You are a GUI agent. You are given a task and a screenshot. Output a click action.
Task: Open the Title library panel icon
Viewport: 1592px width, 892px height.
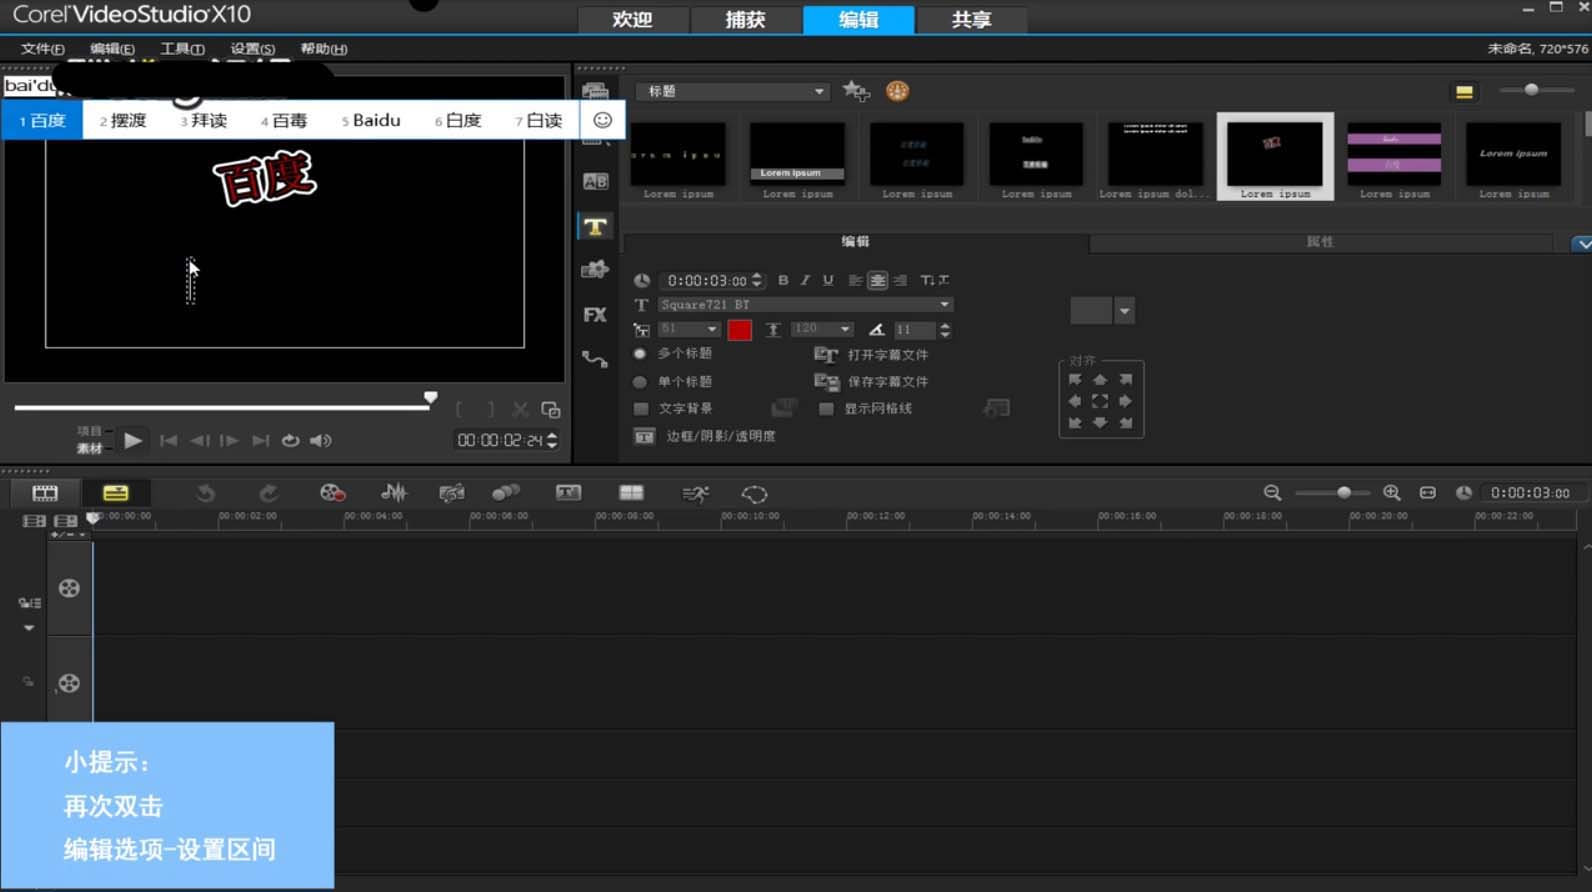click(x=595, y=227)
